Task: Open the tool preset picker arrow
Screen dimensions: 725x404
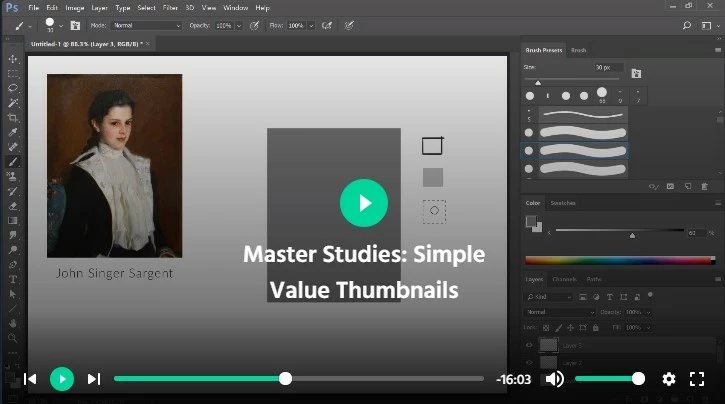Action: point(30,26)
